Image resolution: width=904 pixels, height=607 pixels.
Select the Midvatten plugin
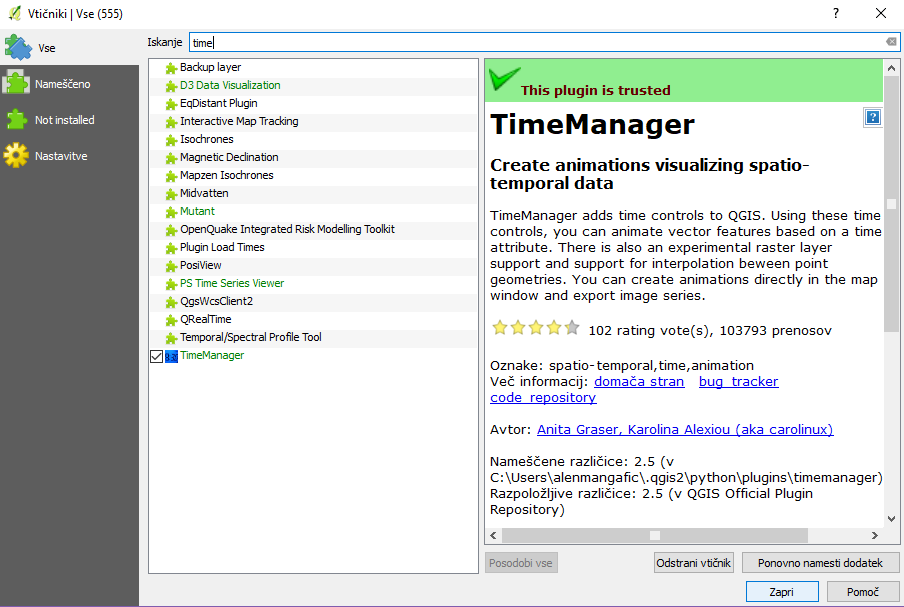coord(313,193)
